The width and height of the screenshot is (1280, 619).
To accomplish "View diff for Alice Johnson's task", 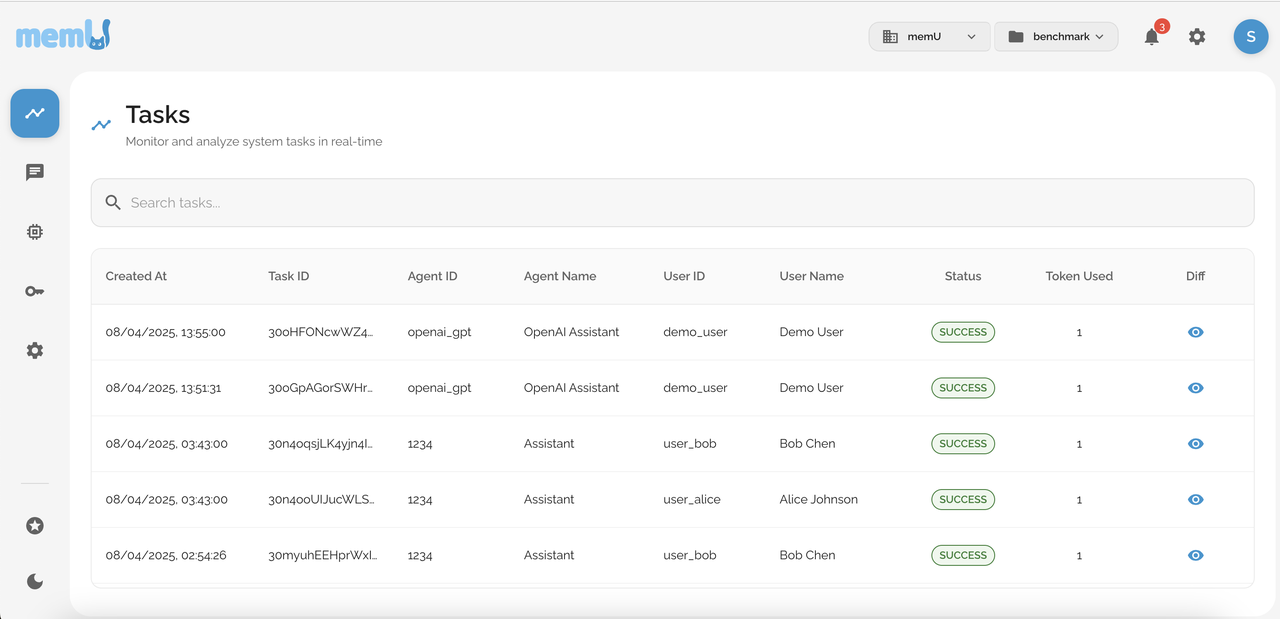I will [x=1195, y=499].
